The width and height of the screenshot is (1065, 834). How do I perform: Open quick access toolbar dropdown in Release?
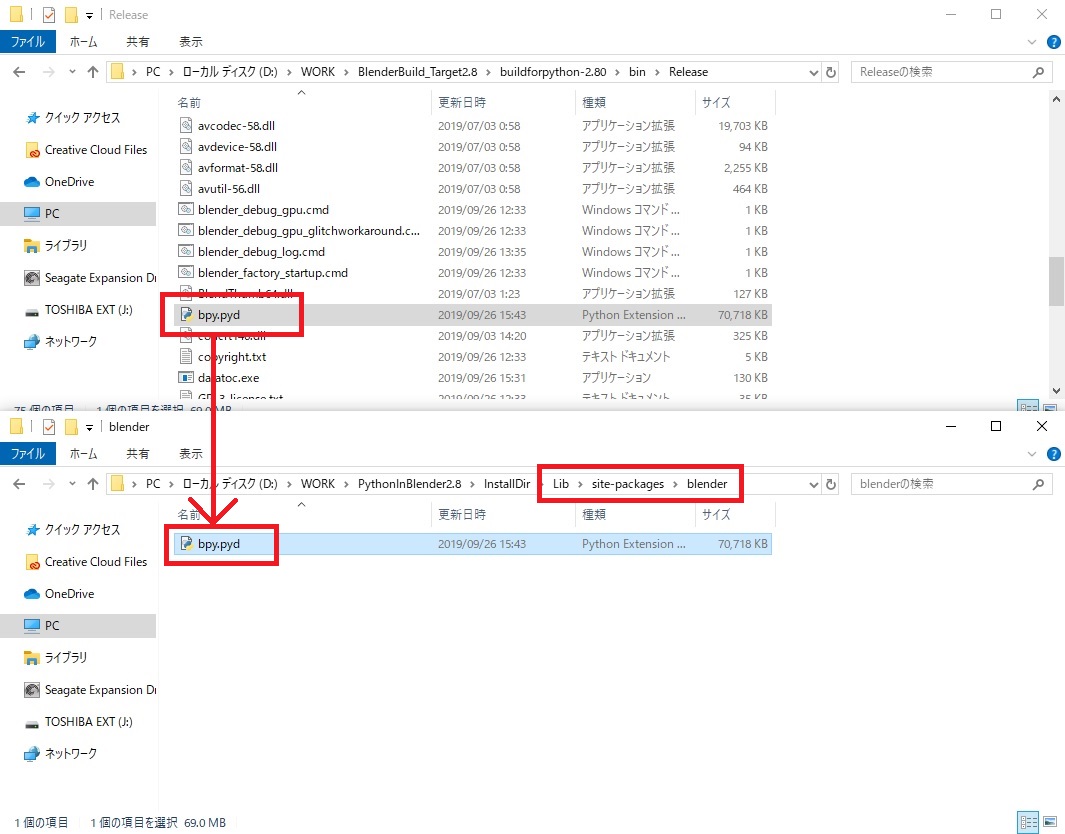click(89, 15)
